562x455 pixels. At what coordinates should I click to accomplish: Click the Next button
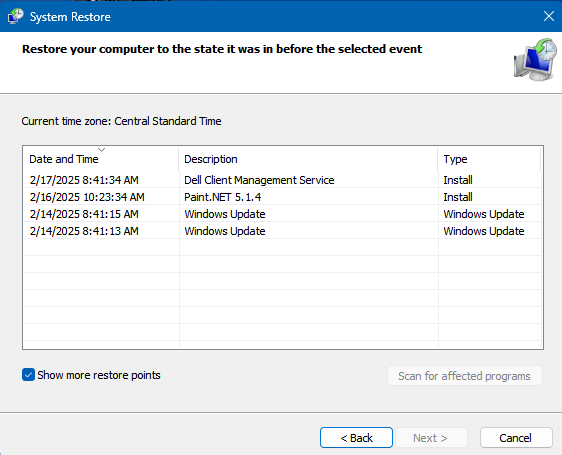point(431,437)
